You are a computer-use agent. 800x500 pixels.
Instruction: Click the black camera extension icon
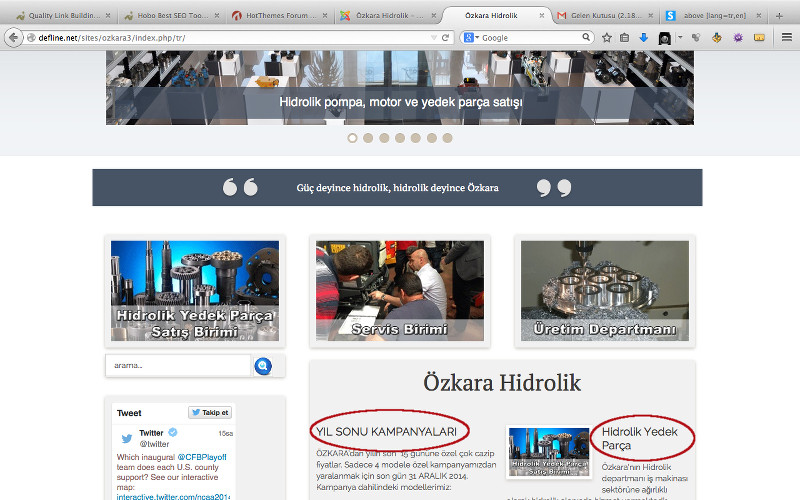[664, 38]
